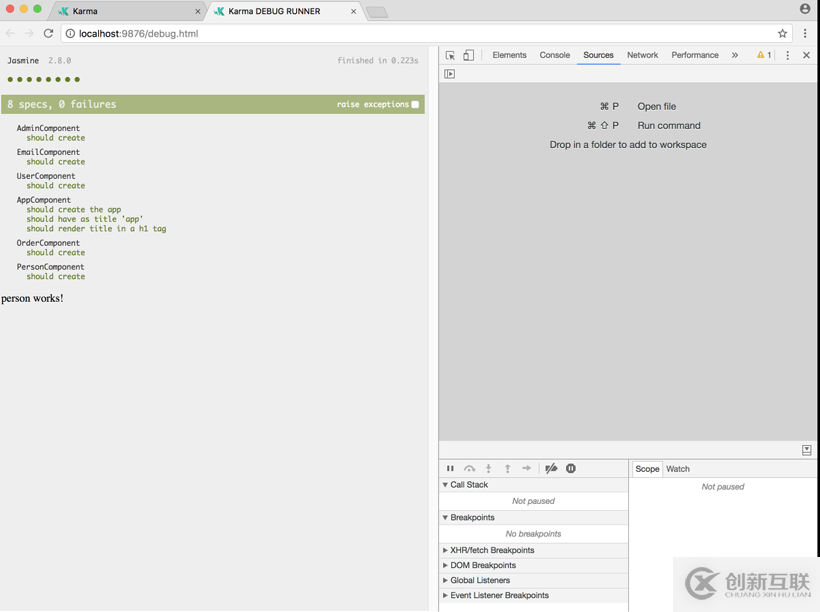820x612 pixels.
Task: Show more DevTools tabs
Action: click(x=735, y=55)
